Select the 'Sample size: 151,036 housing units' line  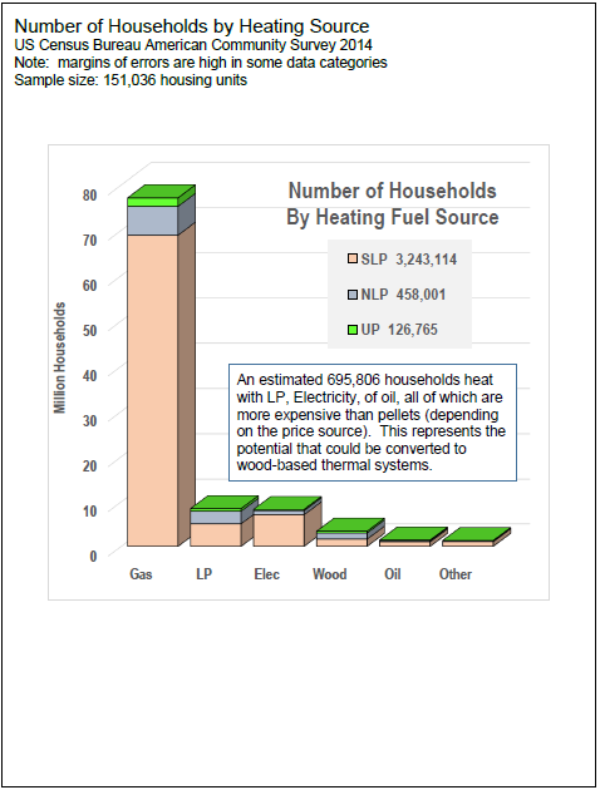coord(131,80)
